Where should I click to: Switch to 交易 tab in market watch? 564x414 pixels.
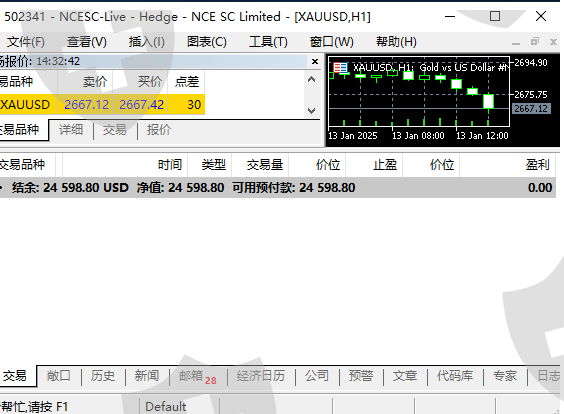point(115,130)
